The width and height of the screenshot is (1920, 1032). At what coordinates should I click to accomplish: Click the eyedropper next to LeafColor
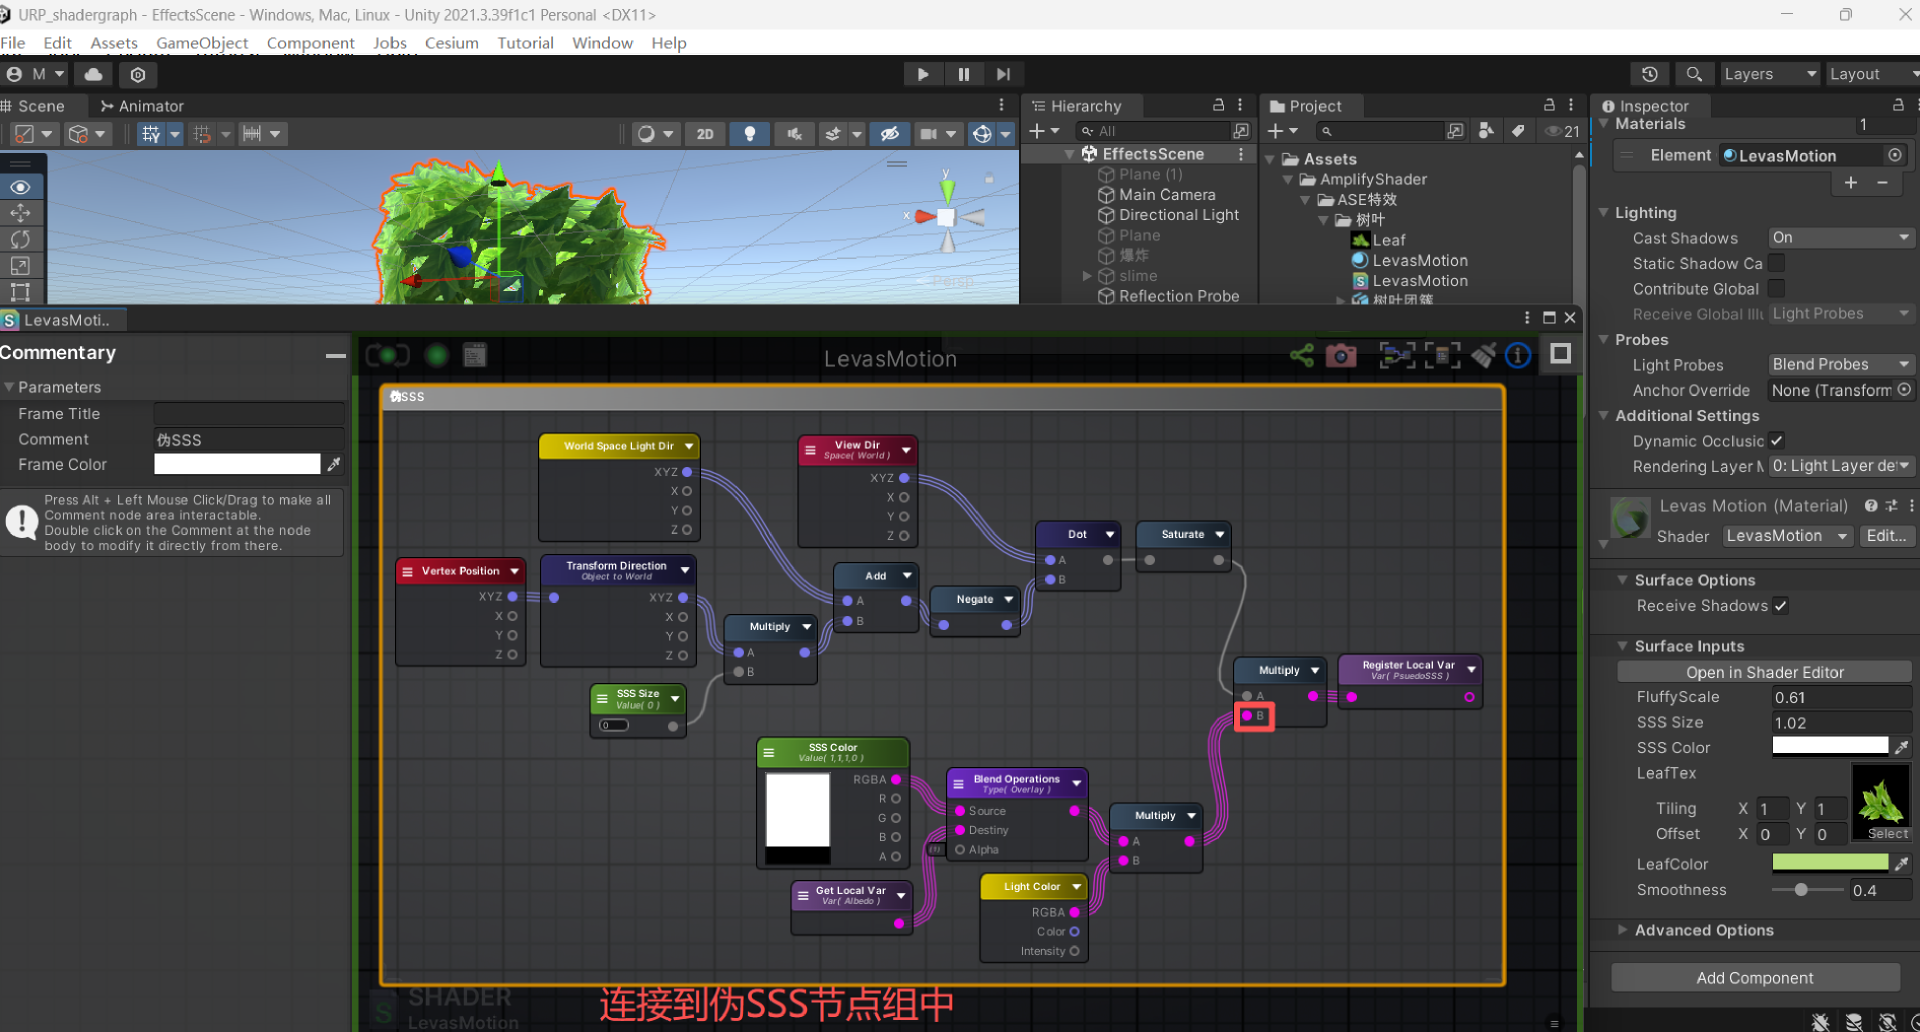pos(1901,863)
